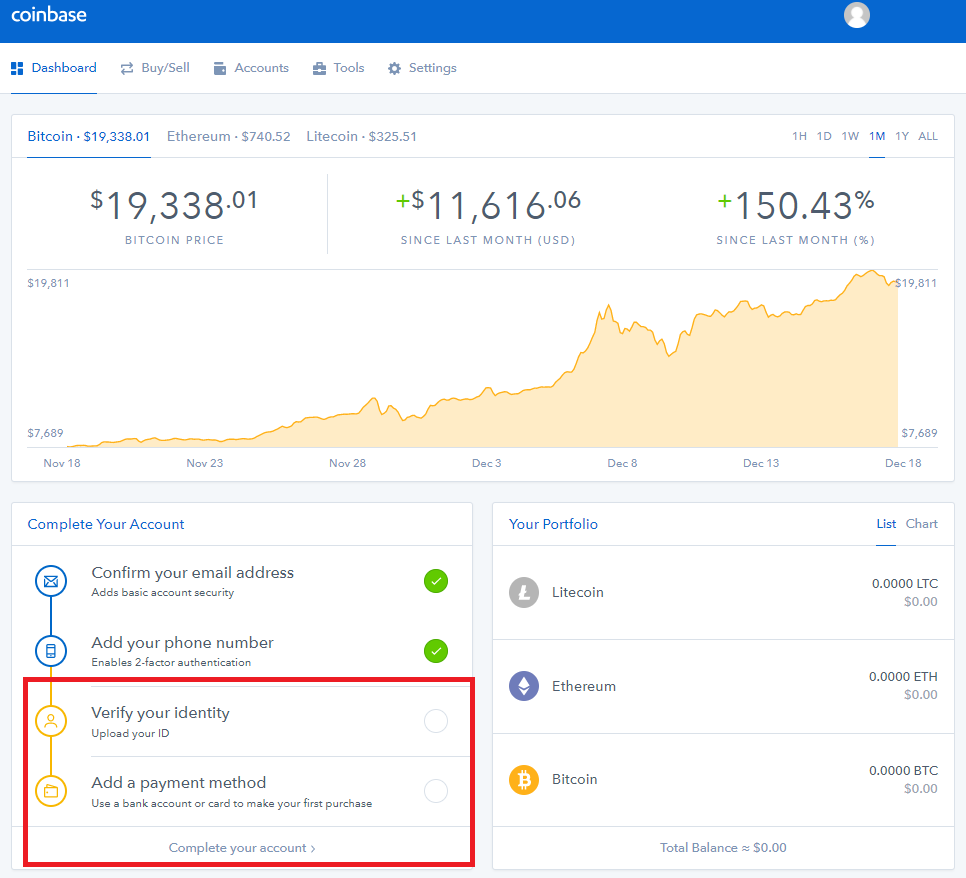Click the wallet icon for payment method

pos(50,791)
